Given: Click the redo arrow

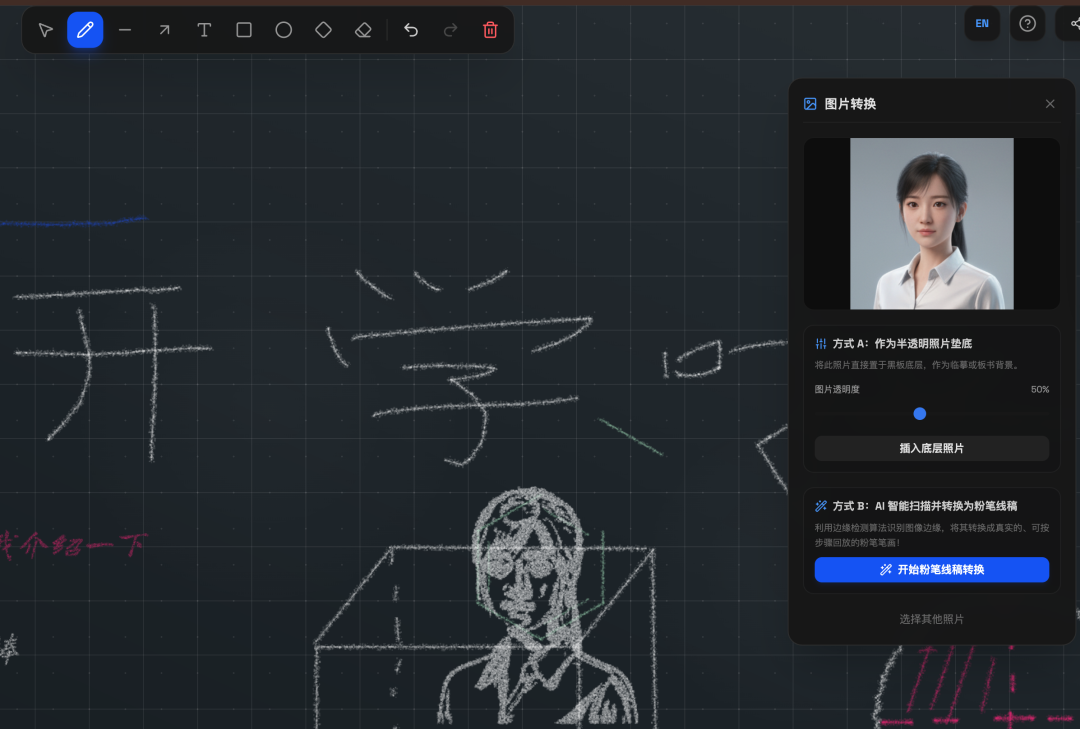Looking at the screenshot, I should click(450, 30).
